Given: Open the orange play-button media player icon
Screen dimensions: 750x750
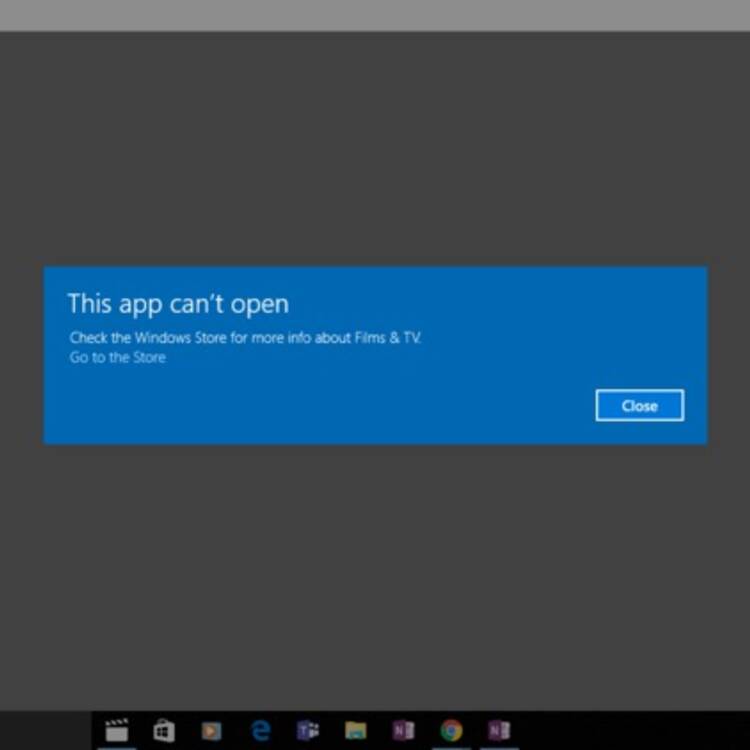Looking at the screenshot, I should 211,730.
